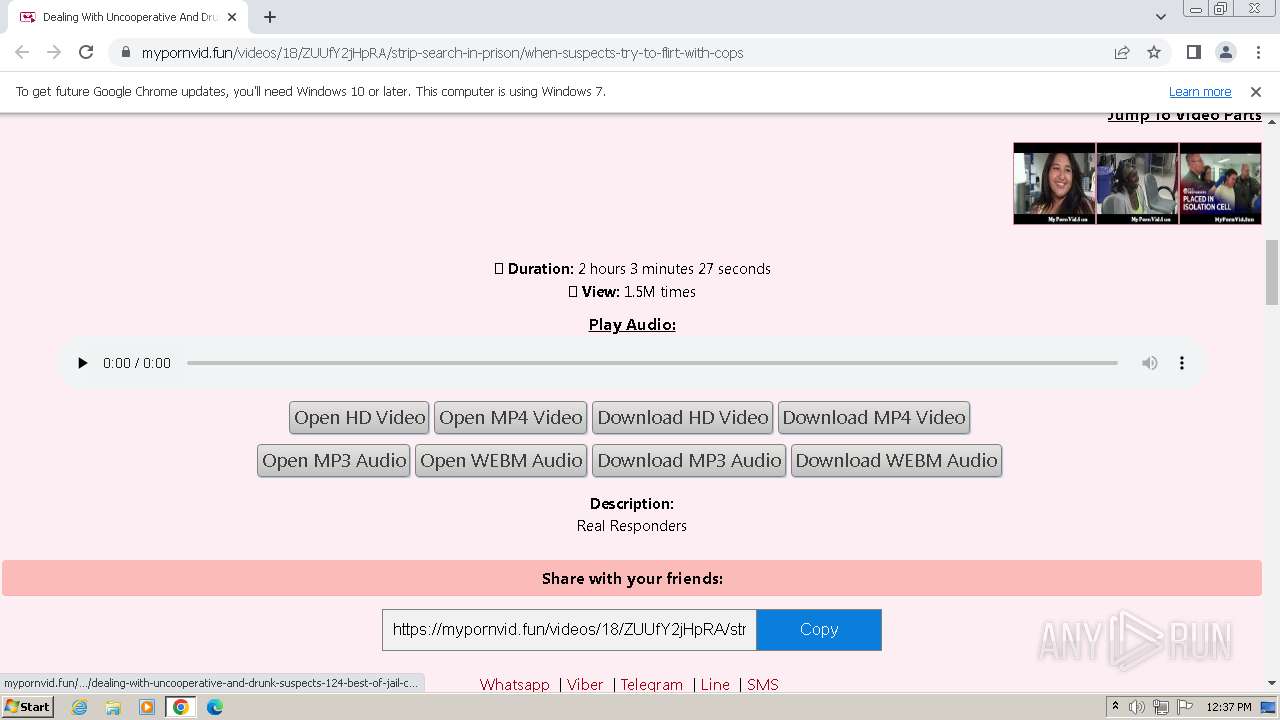
Task: Open the Chrome profile icon
Action: click(x=1225, y=53)
